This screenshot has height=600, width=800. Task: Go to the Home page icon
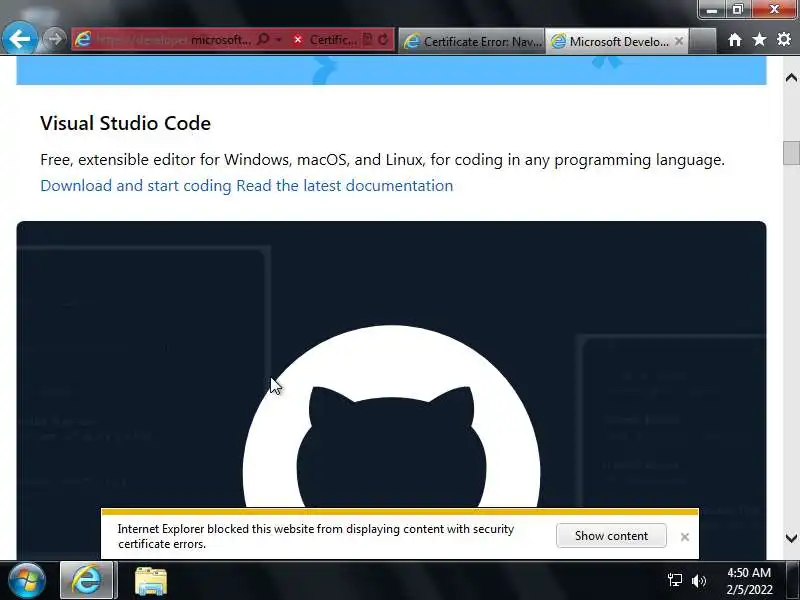(x=735, y=39)
